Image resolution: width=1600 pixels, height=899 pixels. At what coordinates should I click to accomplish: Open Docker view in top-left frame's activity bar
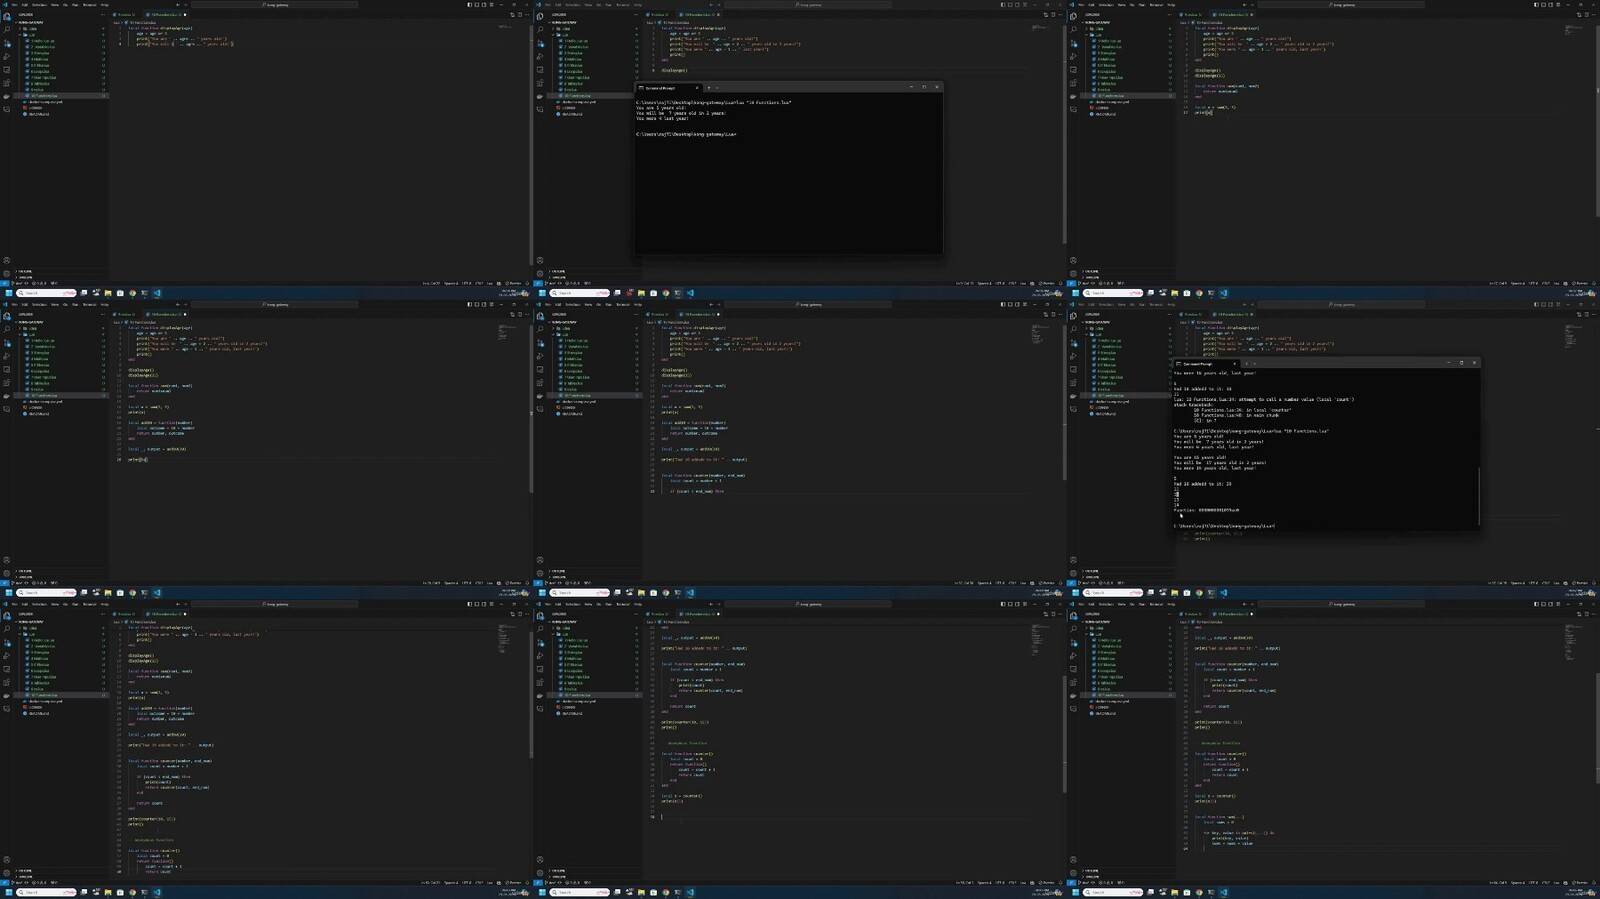coord(7,96)
